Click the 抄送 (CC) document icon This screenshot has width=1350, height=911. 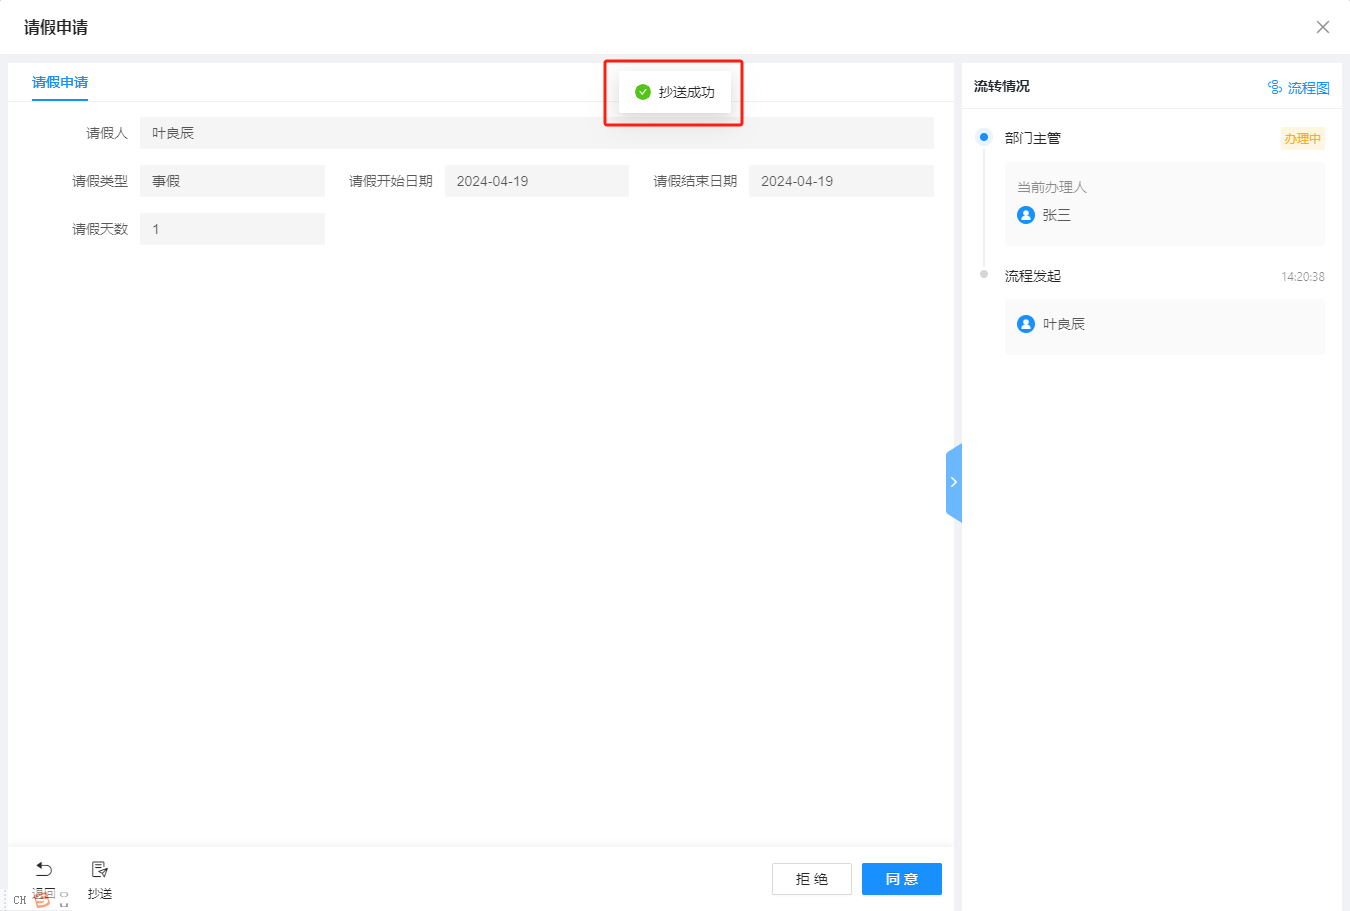point(99,869)
